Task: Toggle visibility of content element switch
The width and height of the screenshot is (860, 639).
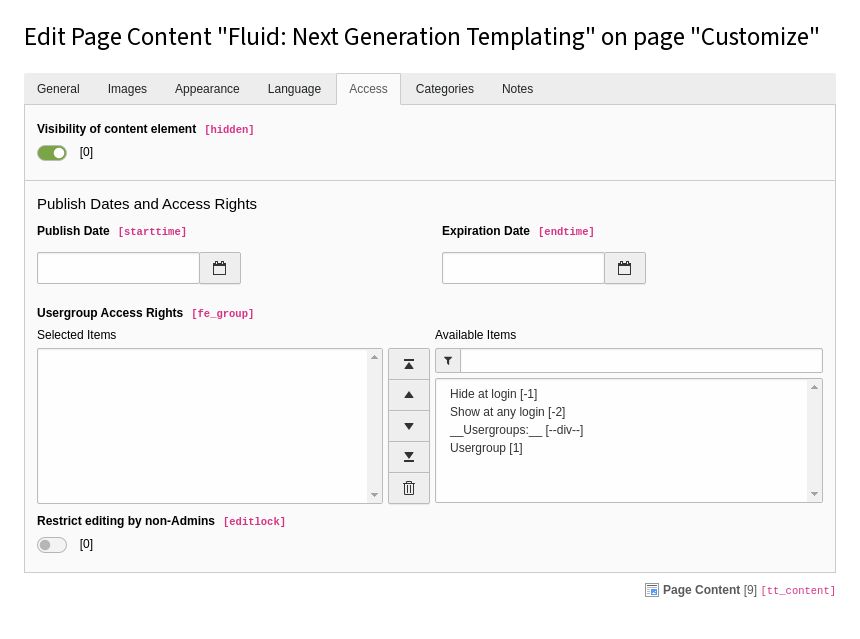Action: pos(52,153)
